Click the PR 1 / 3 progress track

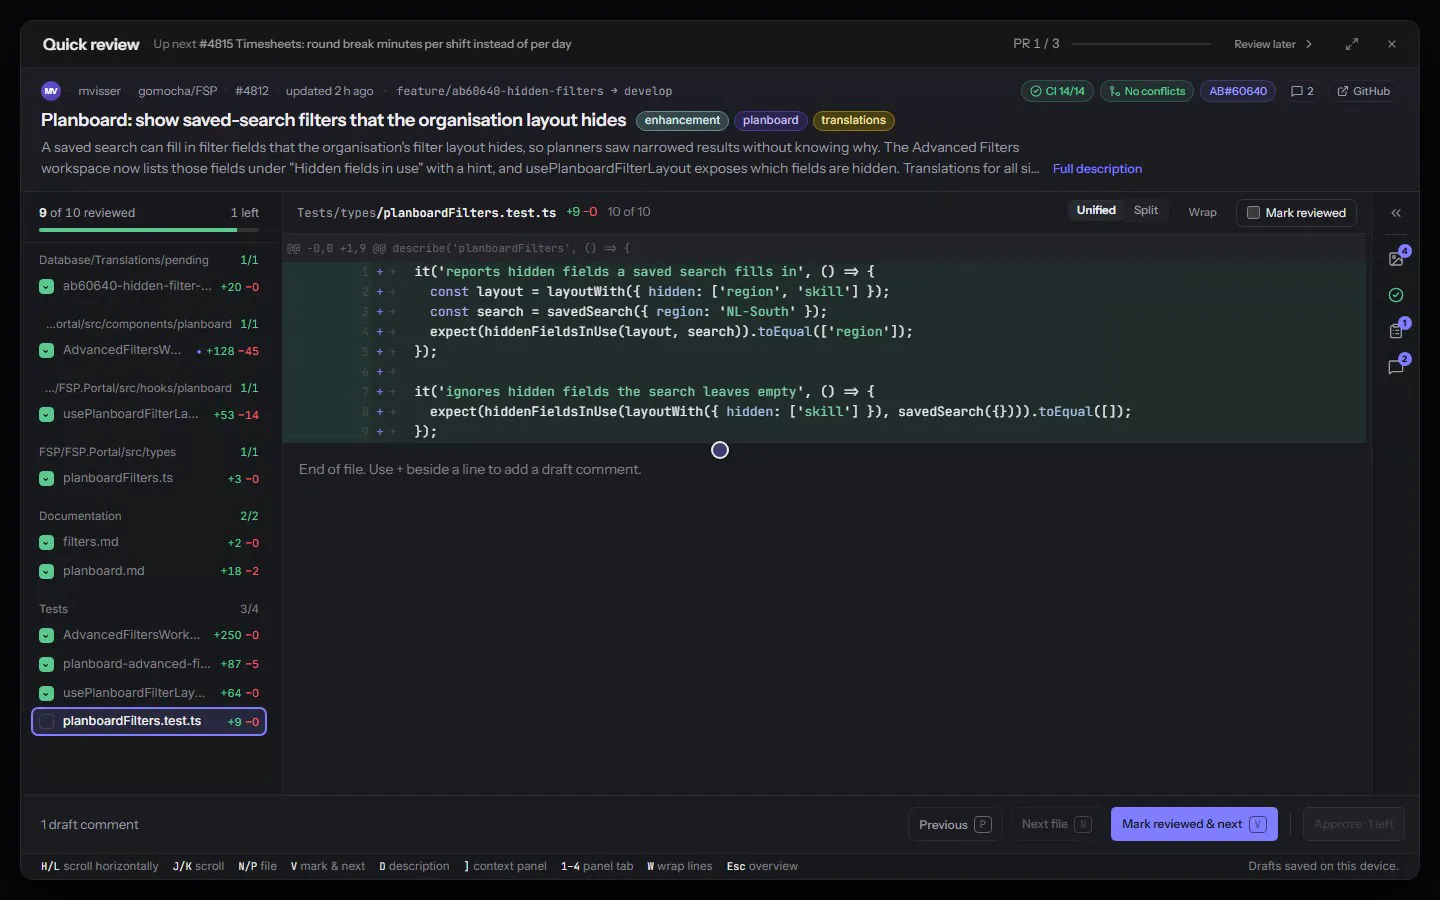pos(1141,44)
